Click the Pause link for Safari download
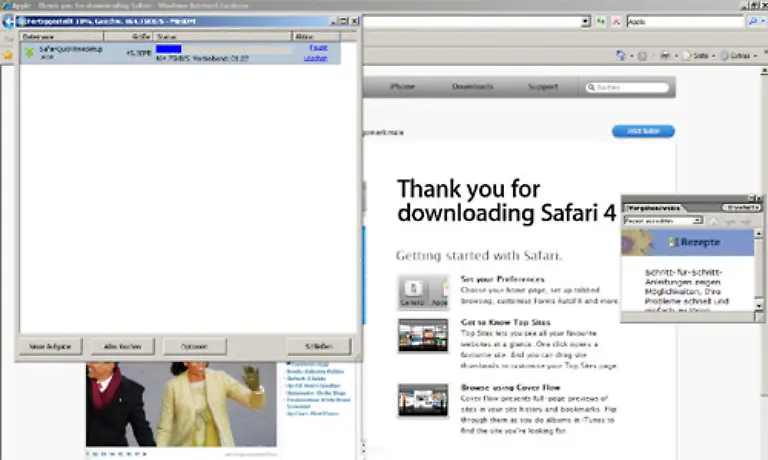Screen dimensions: 768x460 tap(318, 48)
